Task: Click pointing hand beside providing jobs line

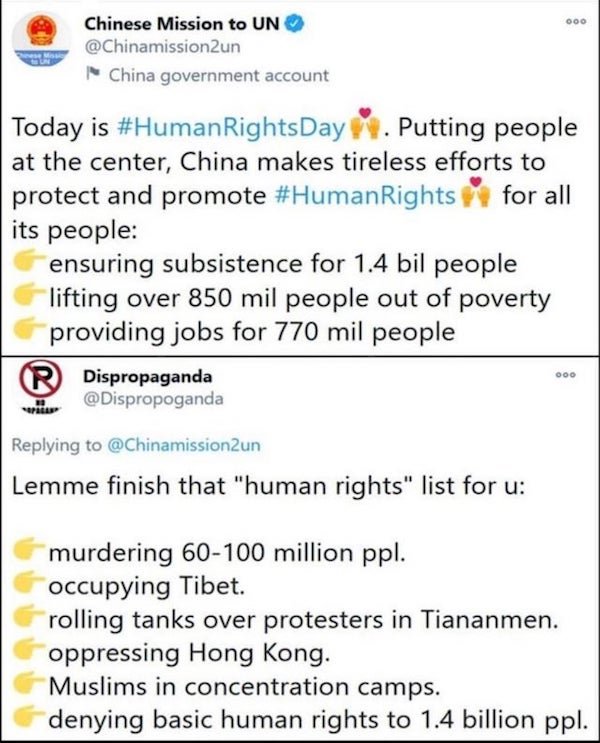Action: point(30,328)
